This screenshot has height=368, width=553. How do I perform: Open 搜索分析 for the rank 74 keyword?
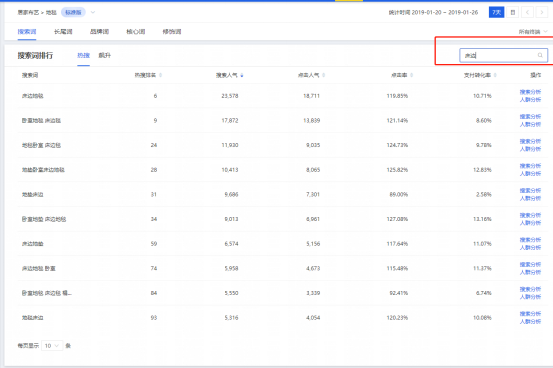(530, 265)
